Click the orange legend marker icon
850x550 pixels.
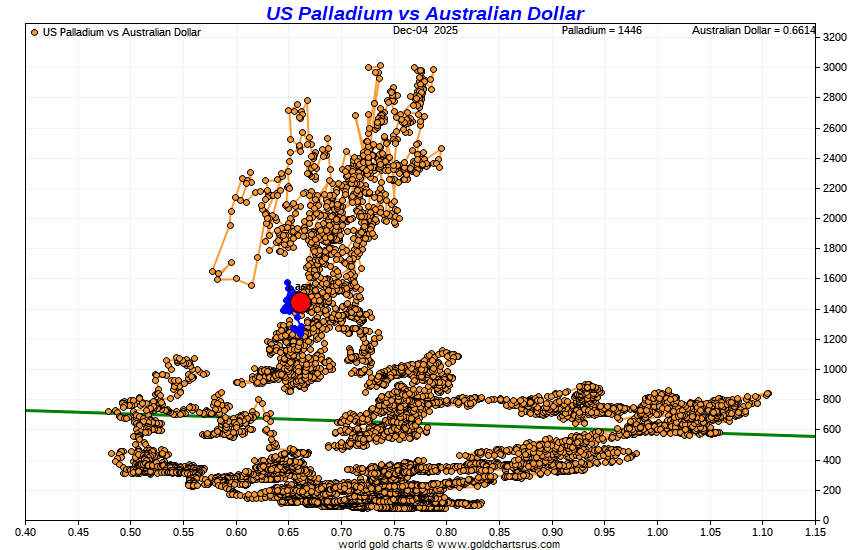(35, 32)
